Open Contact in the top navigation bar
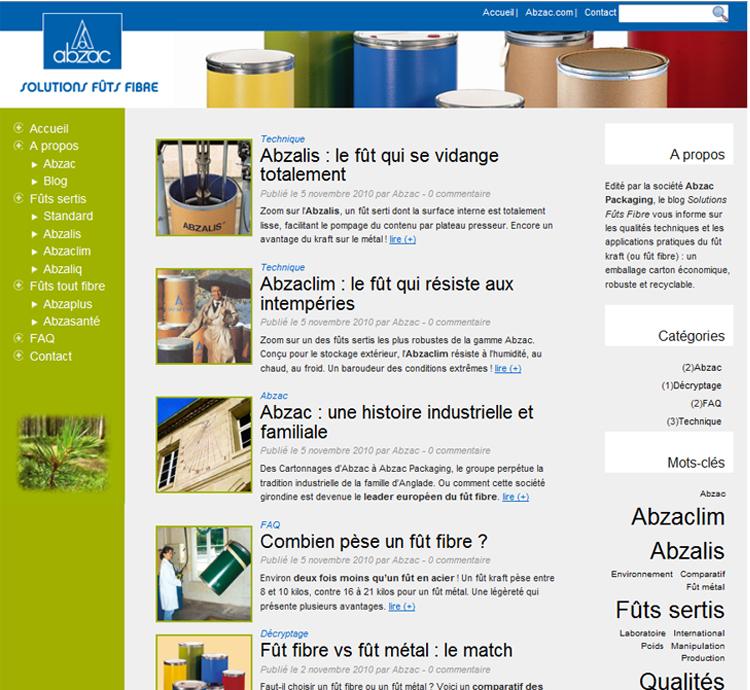Viewport: 750px width, 690px height. coord(600,12)
